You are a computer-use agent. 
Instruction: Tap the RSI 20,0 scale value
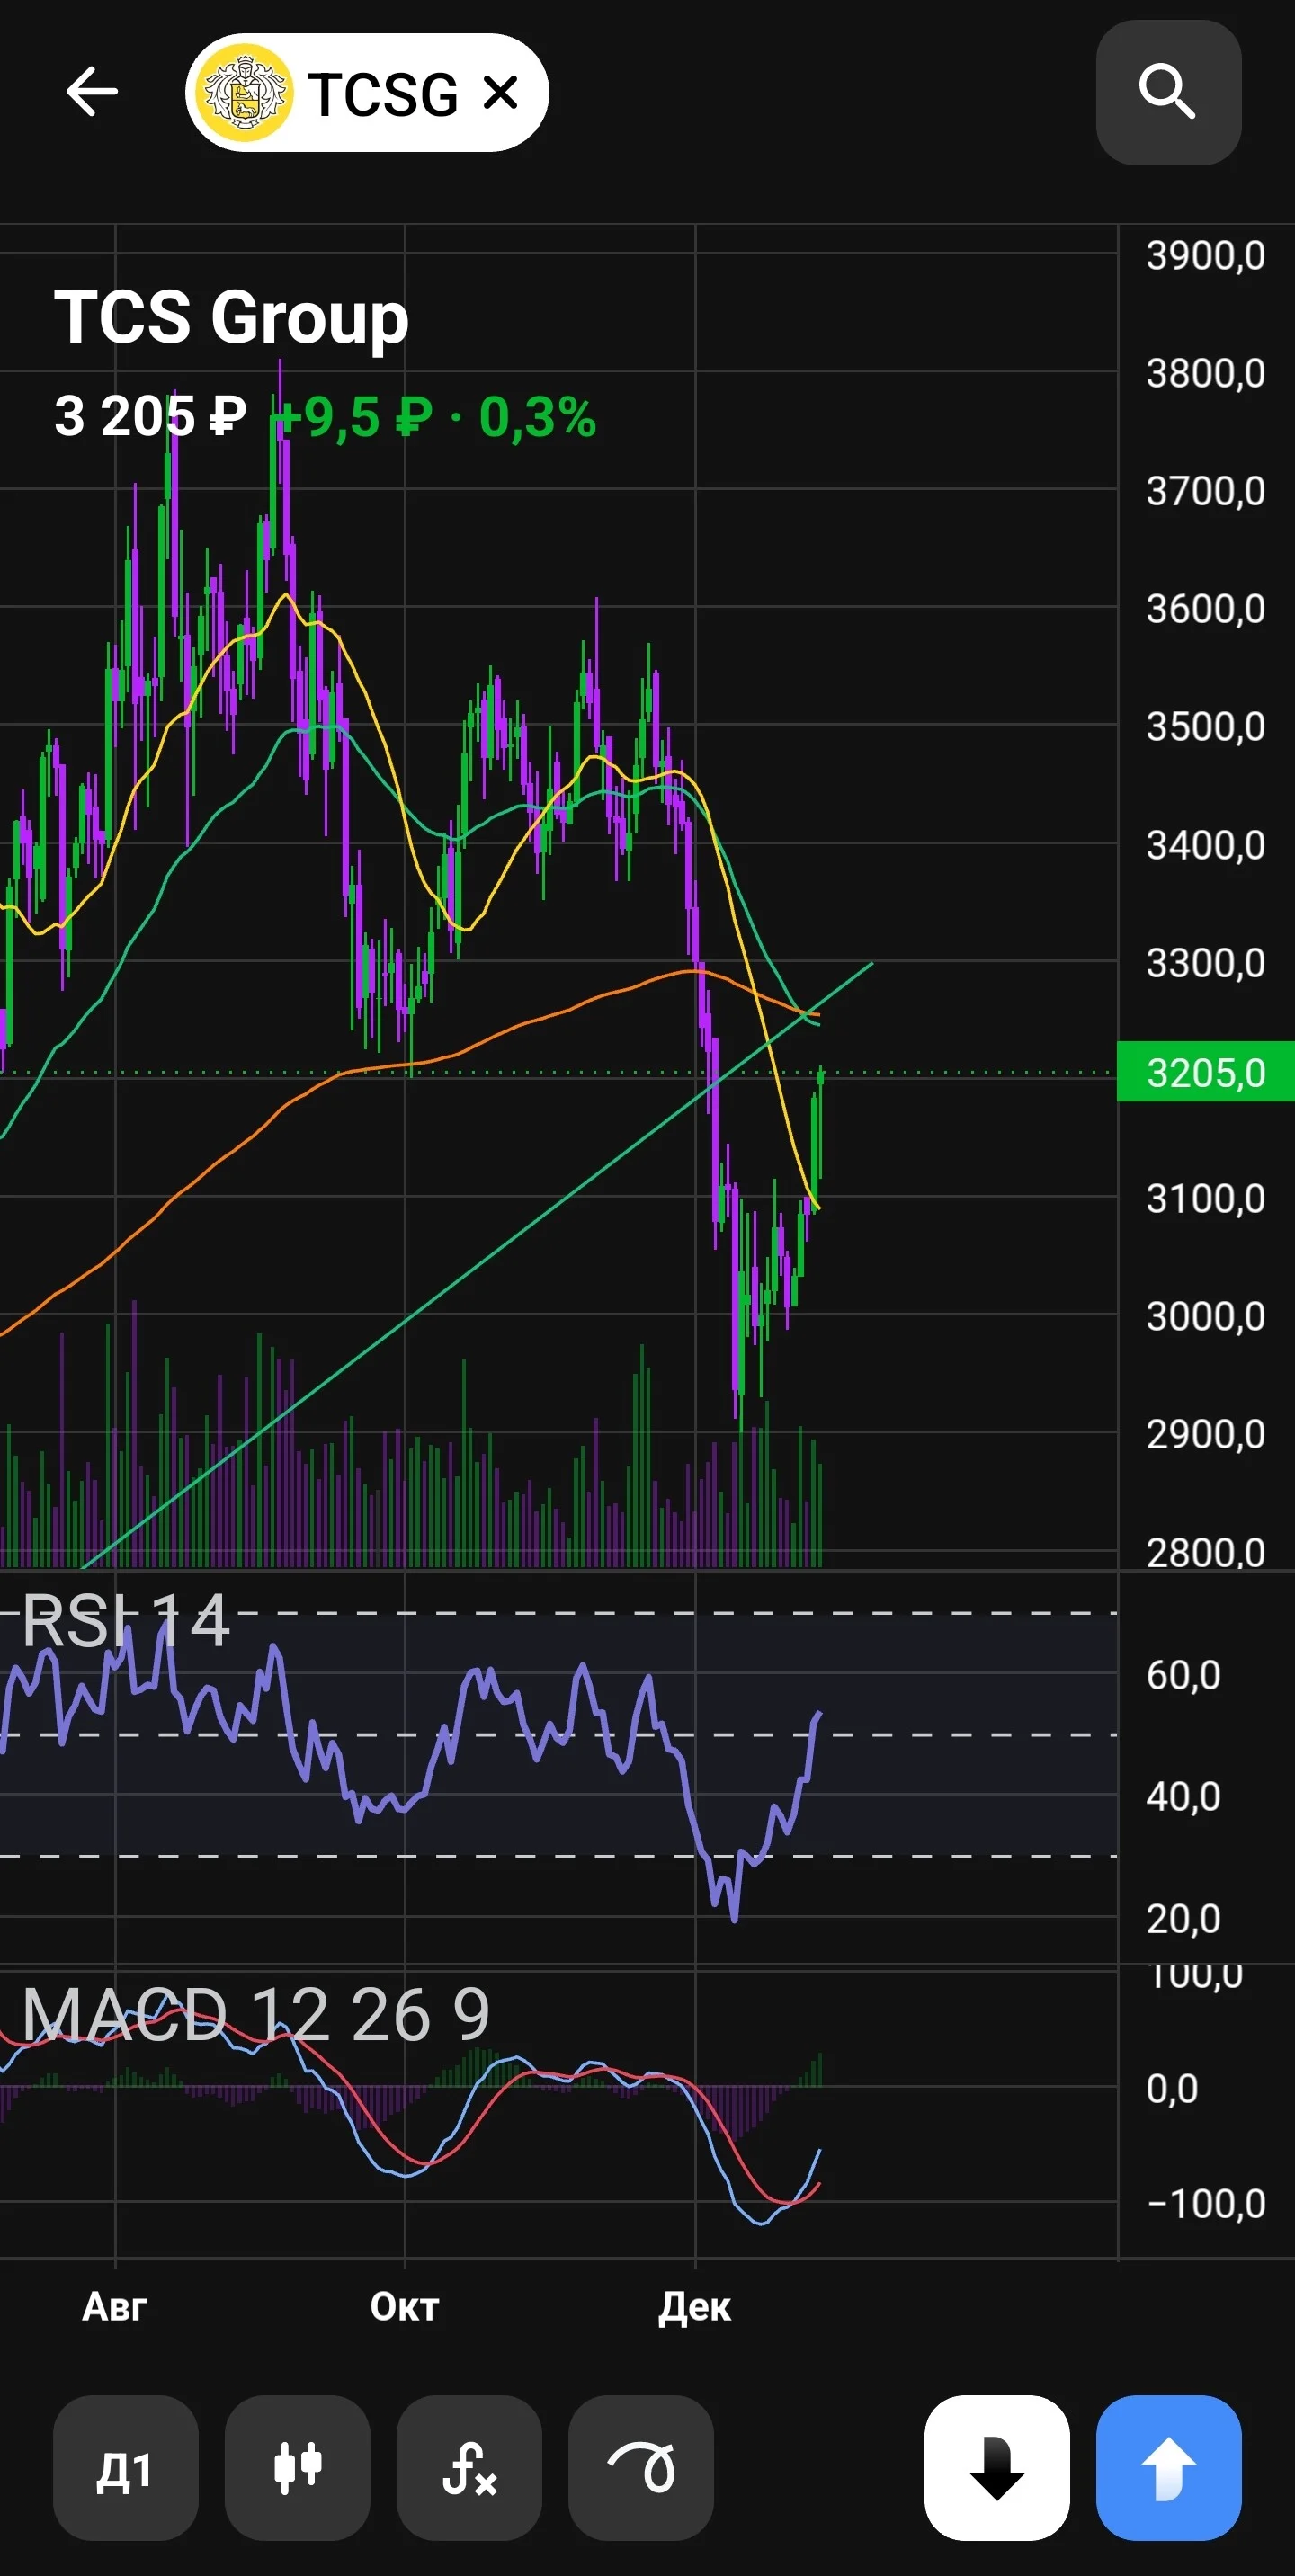tap(1184, 1919)
